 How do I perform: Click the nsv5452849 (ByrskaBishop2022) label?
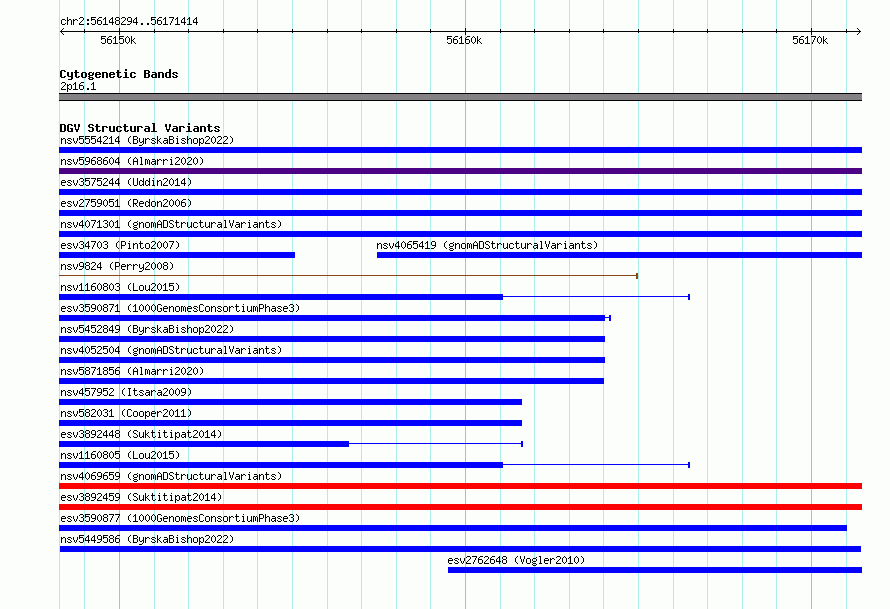pos(147,329)
